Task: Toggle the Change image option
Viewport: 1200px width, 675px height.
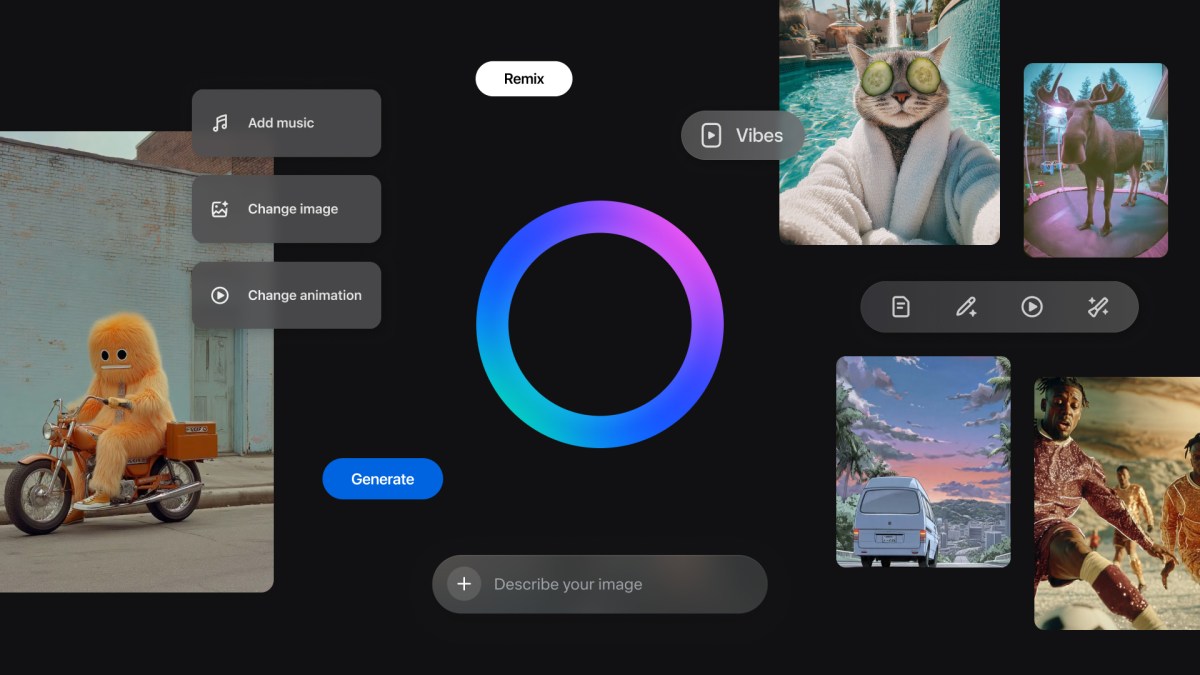Action: [286, 208]
